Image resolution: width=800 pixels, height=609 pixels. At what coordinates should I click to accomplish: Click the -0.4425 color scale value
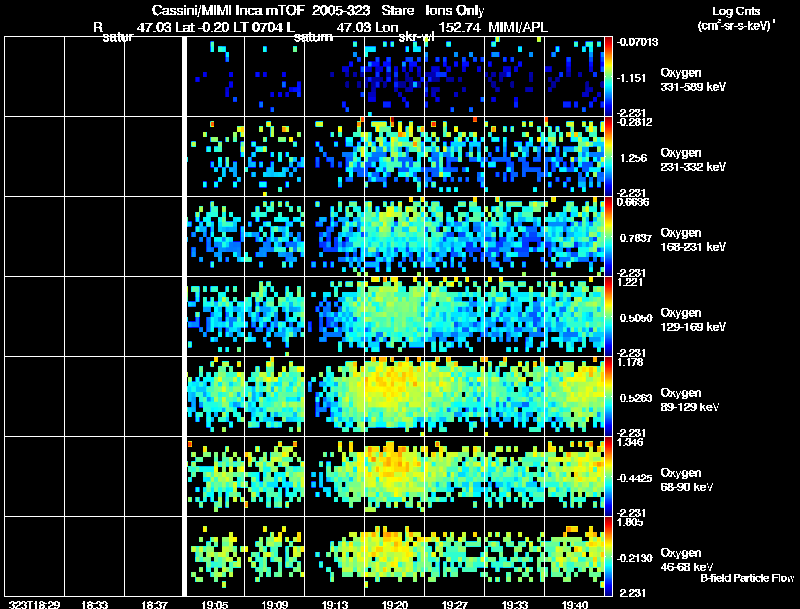634,478
